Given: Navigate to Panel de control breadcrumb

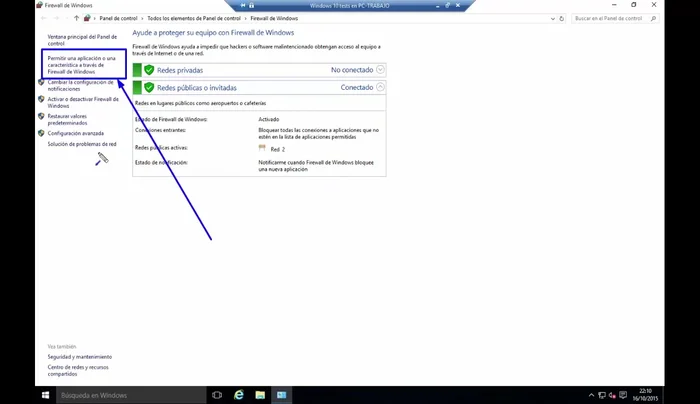Looking at the screenshot, I should click(x=118, y=18).
